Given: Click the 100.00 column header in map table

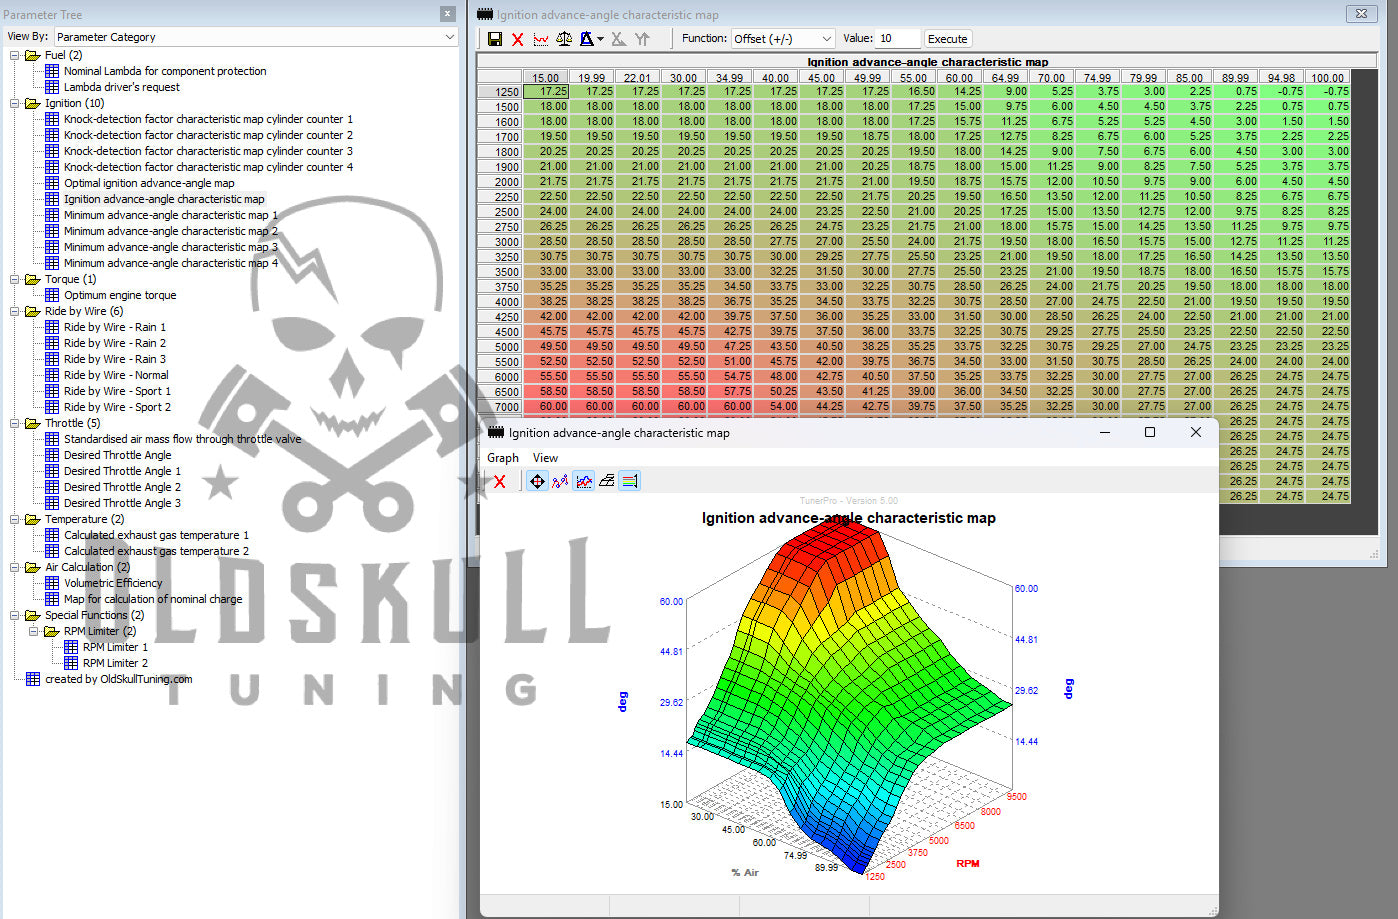Looking at the screenshot, I should [x=1328, y=77].
